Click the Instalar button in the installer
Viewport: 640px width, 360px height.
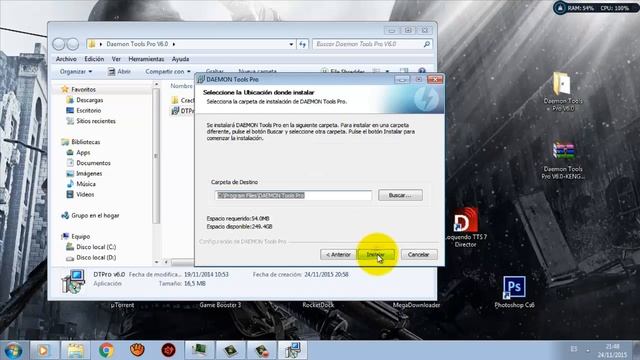(x=376, y=255)
